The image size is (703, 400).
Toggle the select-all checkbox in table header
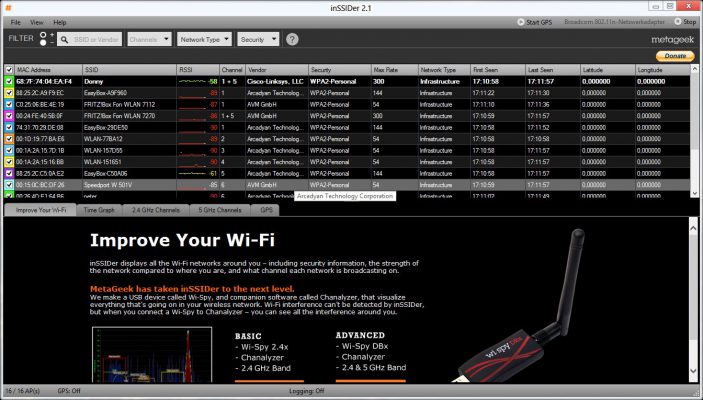(8, 70)
